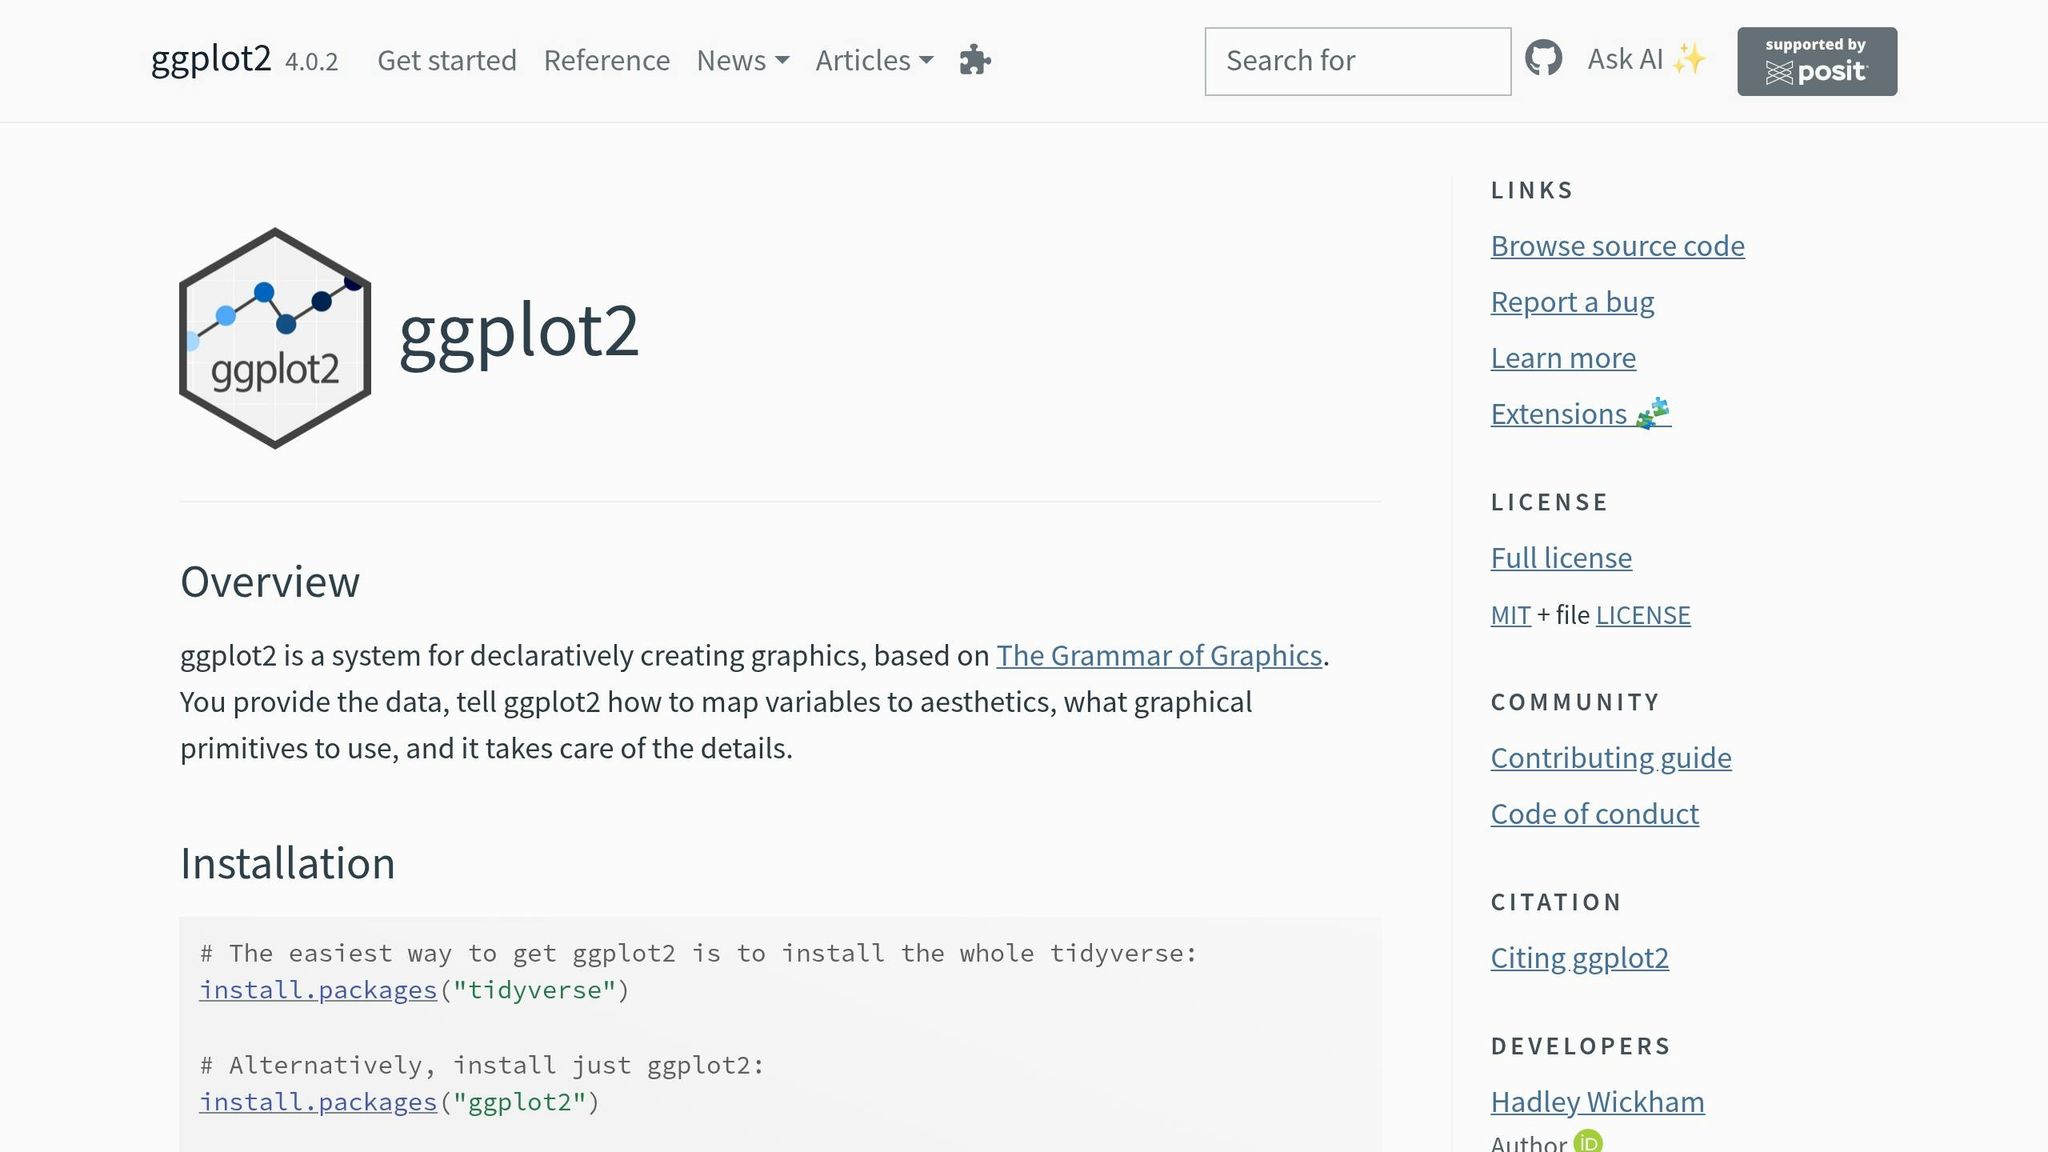
Task: Switch to the Reference section
Action: pyautogui.click(x=606, y=61)
